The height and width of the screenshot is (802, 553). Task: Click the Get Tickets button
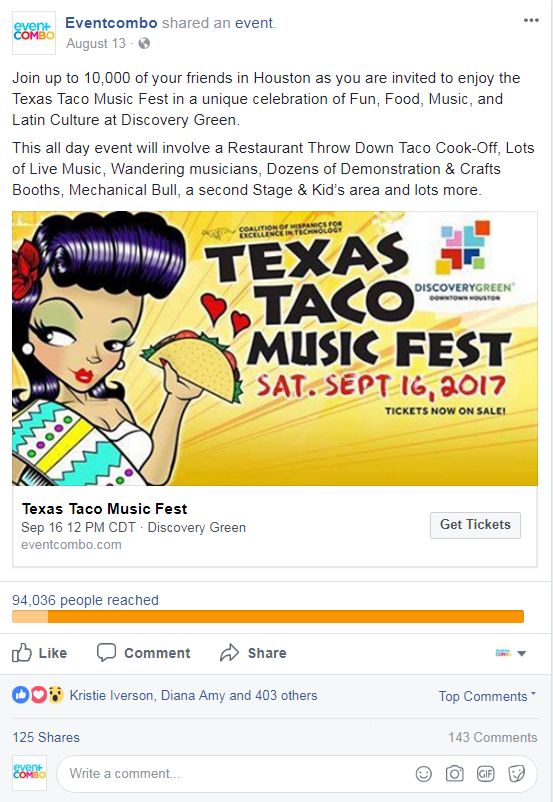click(x=475, y=525)
